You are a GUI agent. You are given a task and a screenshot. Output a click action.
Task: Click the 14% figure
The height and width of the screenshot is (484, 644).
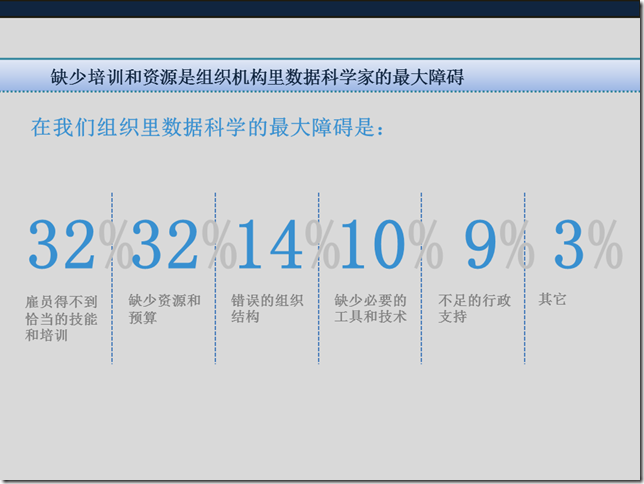[288, 244]
